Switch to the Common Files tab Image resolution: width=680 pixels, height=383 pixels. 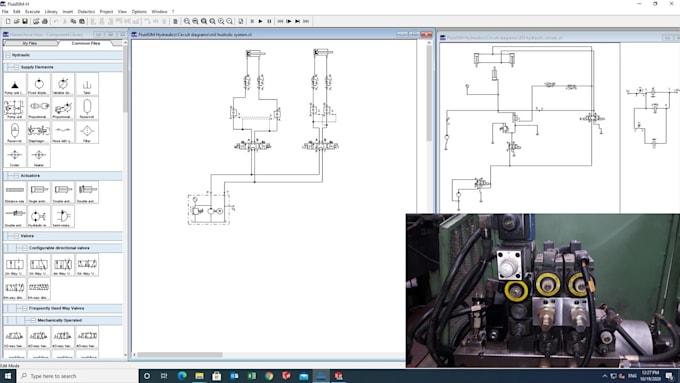click(86, 43)
